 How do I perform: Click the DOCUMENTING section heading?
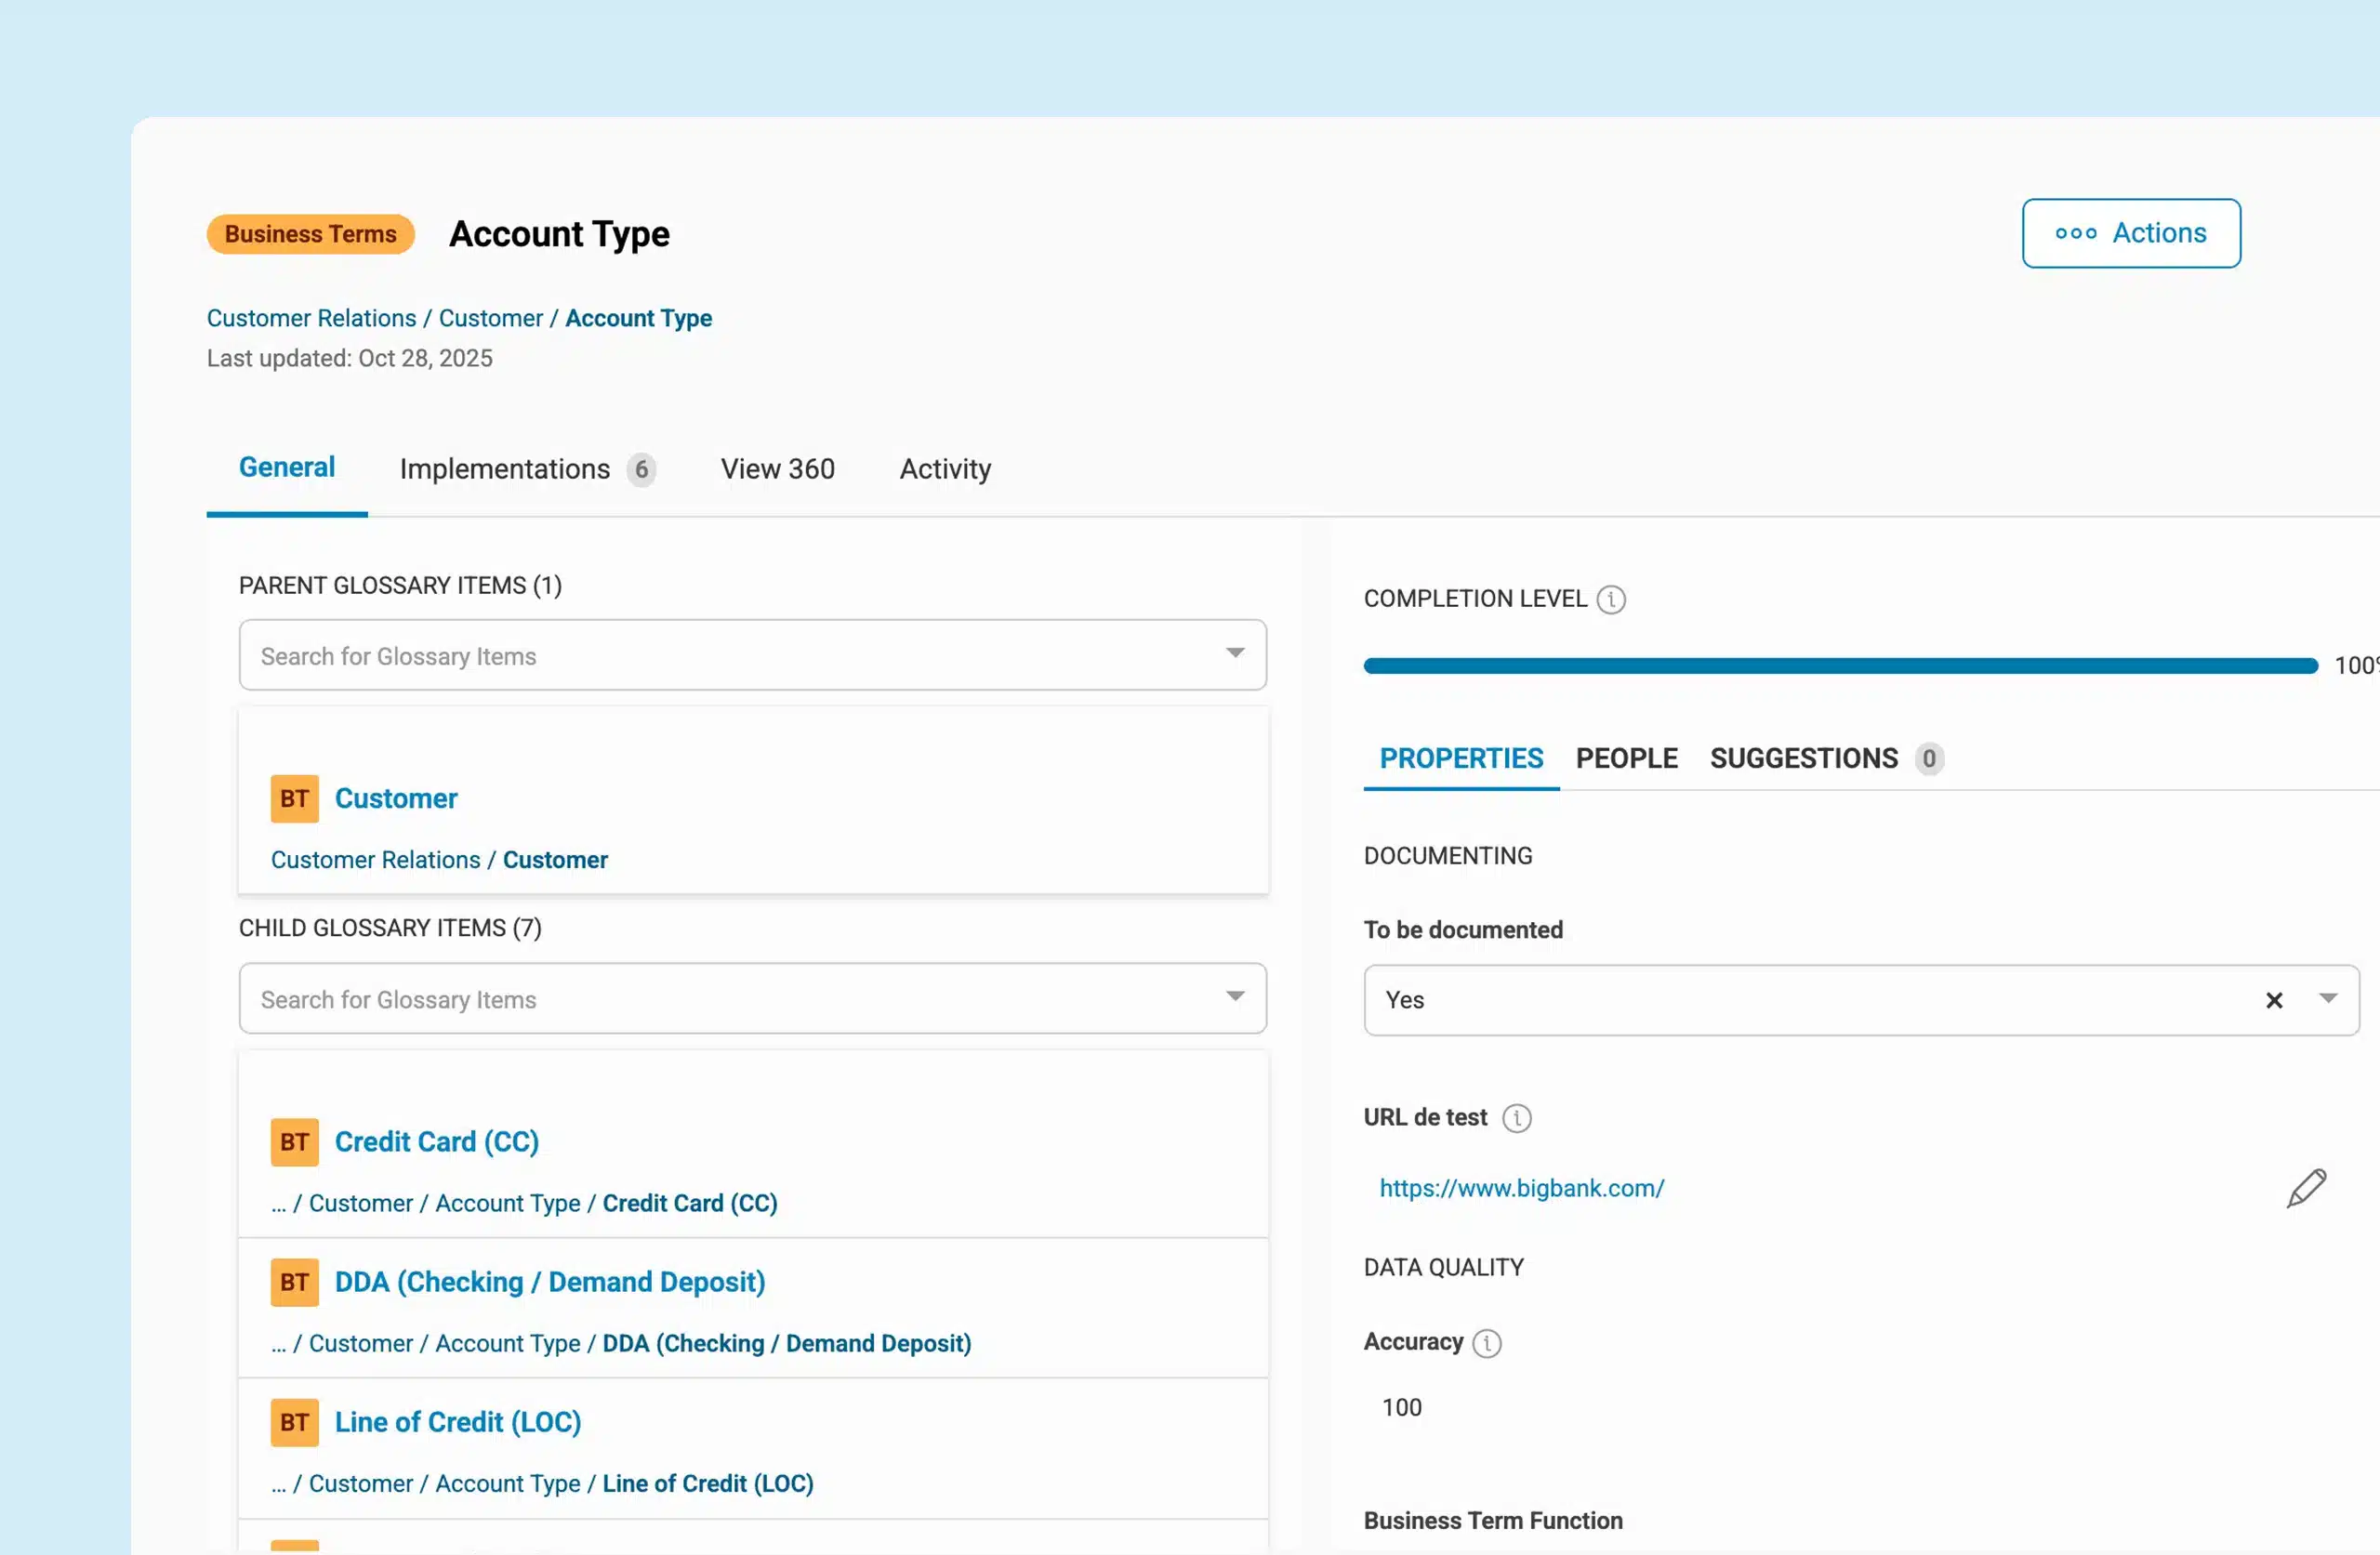click(1447, 856)
